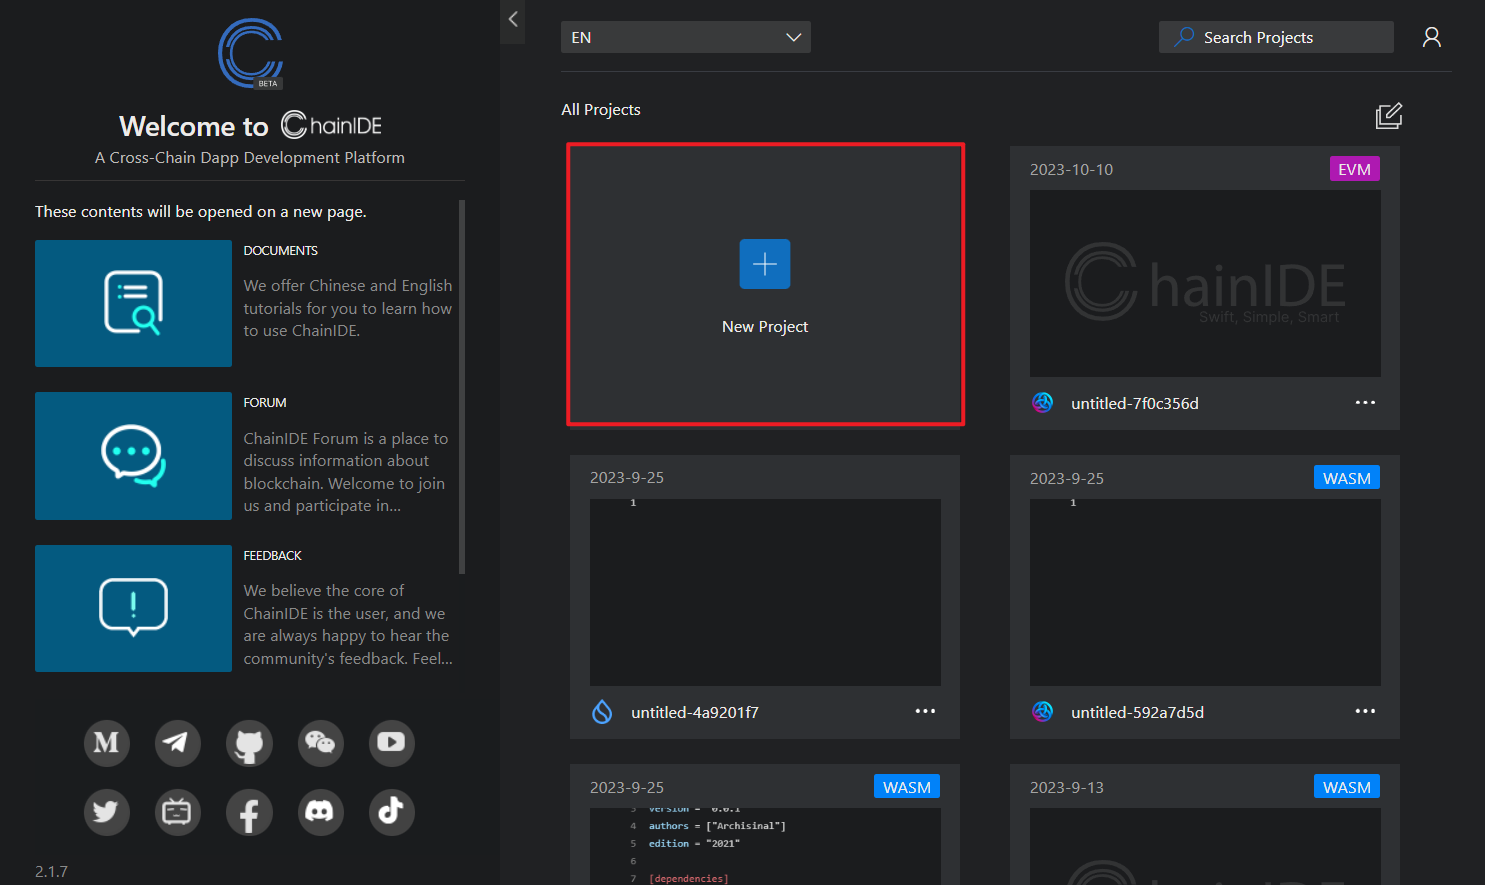Open the Documents tutorials tile

point(133,303)
